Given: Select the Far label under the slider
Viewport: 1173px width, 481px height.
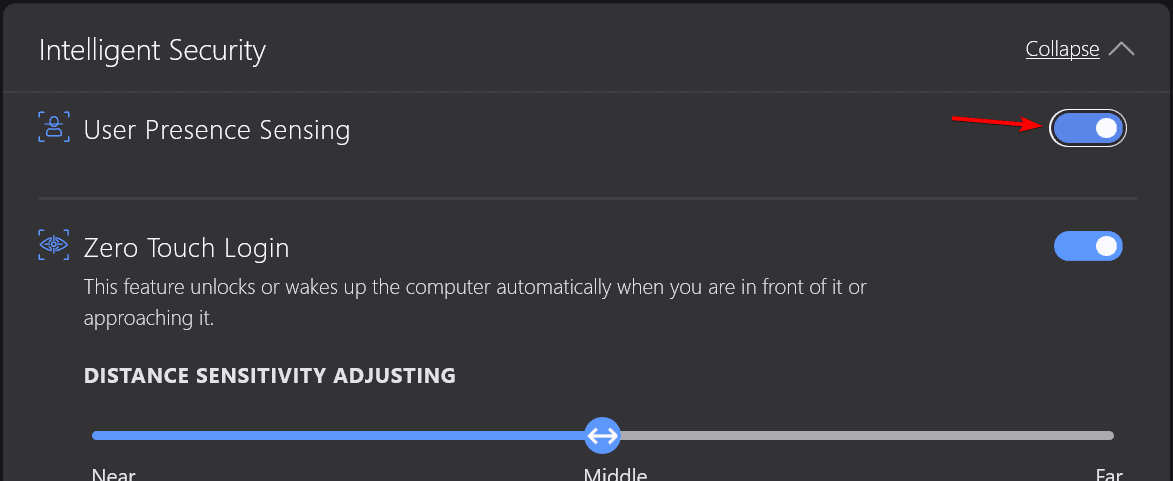Looking at the screenshot, I should point(1109,474).
